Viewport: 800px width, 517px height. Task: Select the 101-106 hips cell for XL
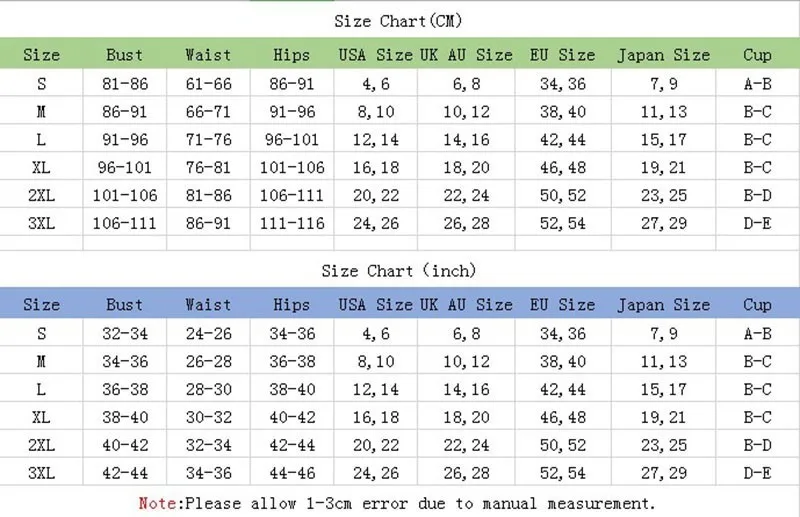click(x=291, y=167)
